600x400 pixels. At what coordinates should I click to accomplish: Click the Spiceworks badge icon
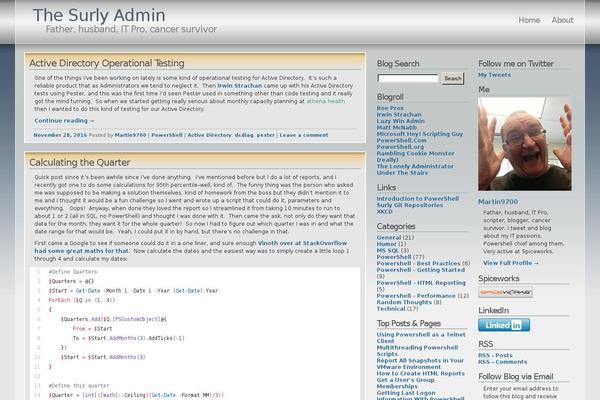click(x=505, y=292)
